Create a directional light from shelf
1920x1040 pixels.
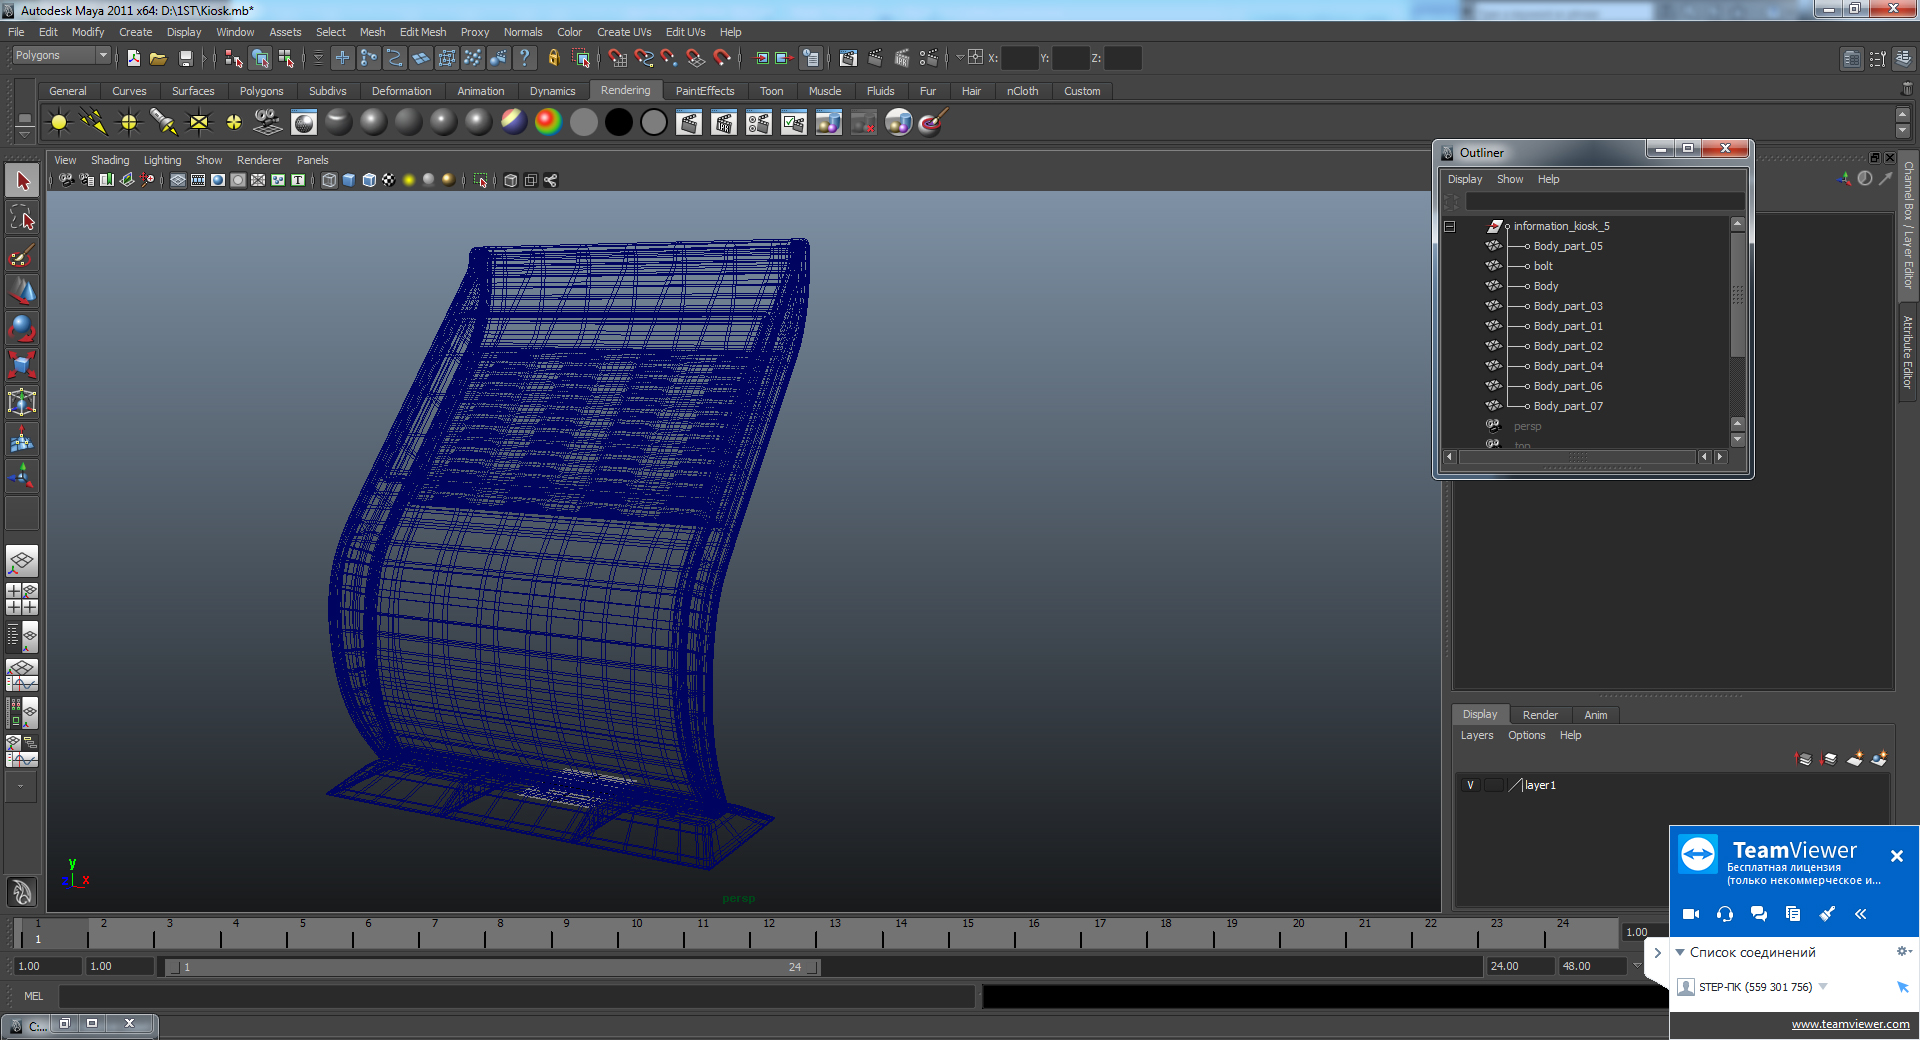(x=94, y=123)
